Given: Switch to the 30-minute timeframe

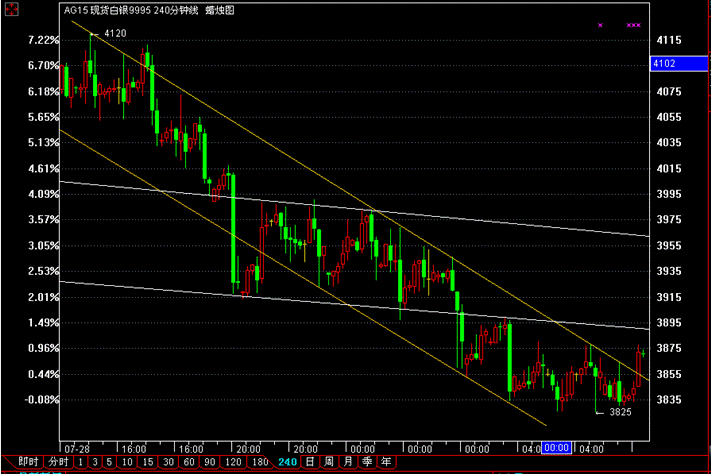Looking at the screenshot, I should (169, 462).
